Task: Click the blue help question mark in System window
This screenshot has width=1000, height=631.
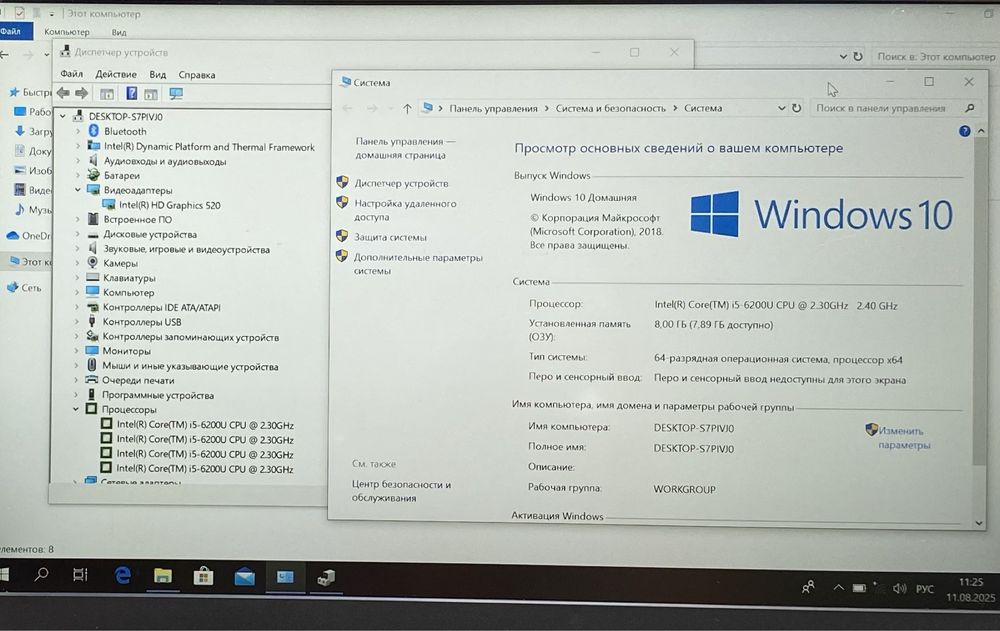Action: (x=964, y=131)
